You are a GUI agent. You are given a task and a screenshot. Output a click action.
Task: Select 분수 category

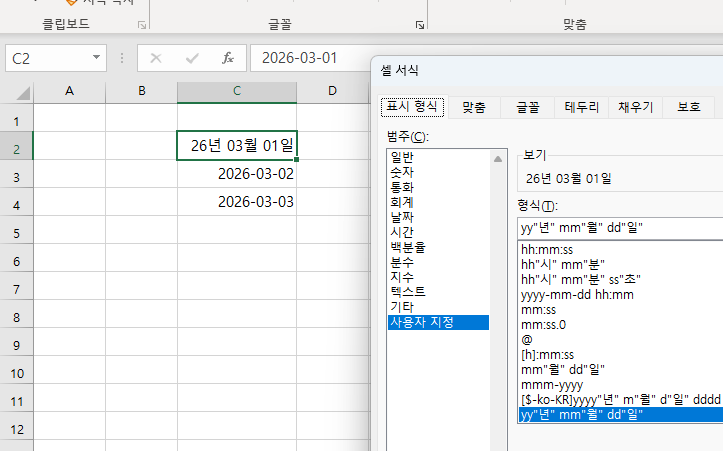coord(438,262)
